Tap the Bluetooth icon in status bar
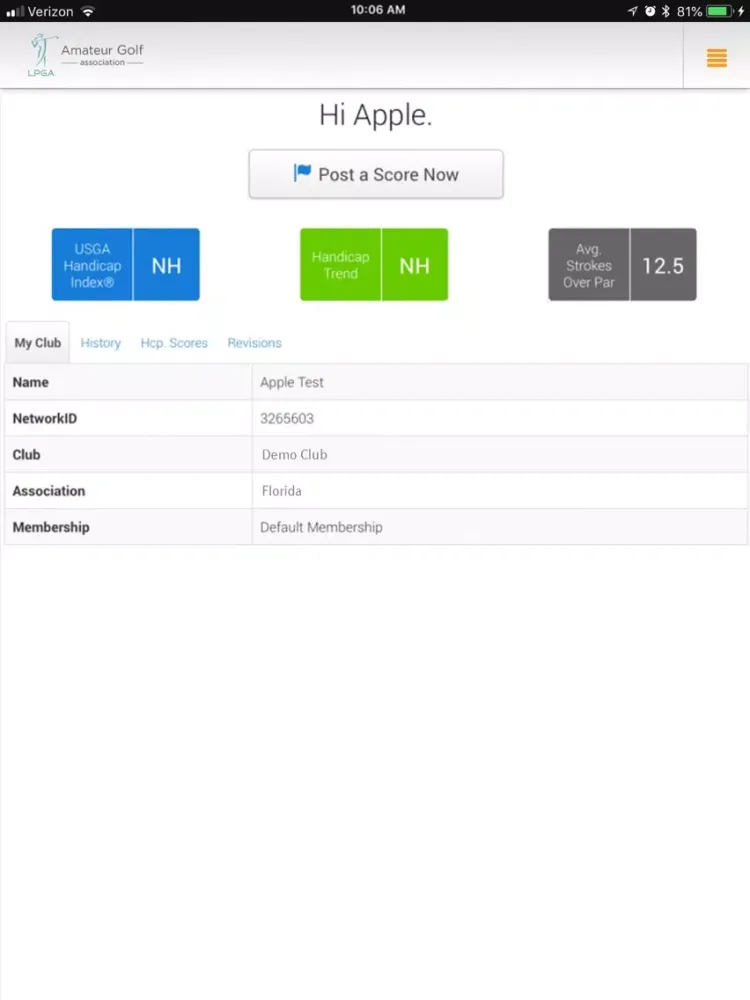This screenshot has width=750, height=1000. 666,11
